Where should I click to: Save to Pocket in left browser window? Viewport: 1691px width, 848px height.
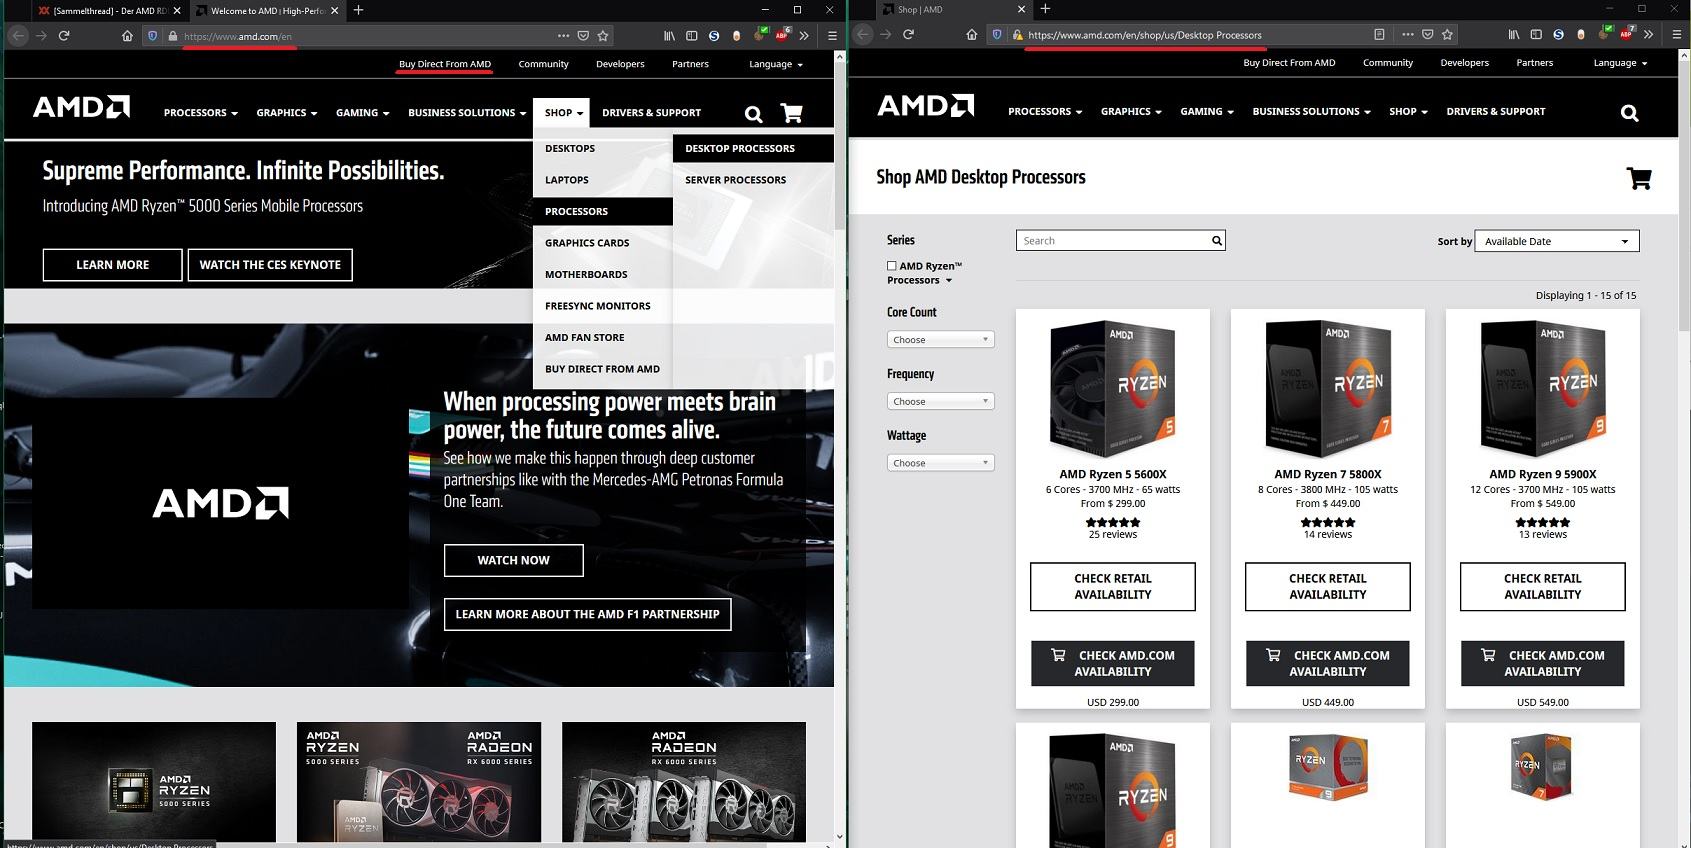[583, 35]
